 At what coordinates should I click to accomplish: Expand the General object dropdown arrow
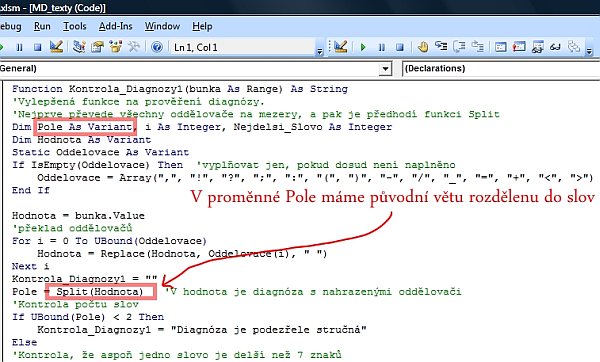pyautogui.click(x=385, y=69)
